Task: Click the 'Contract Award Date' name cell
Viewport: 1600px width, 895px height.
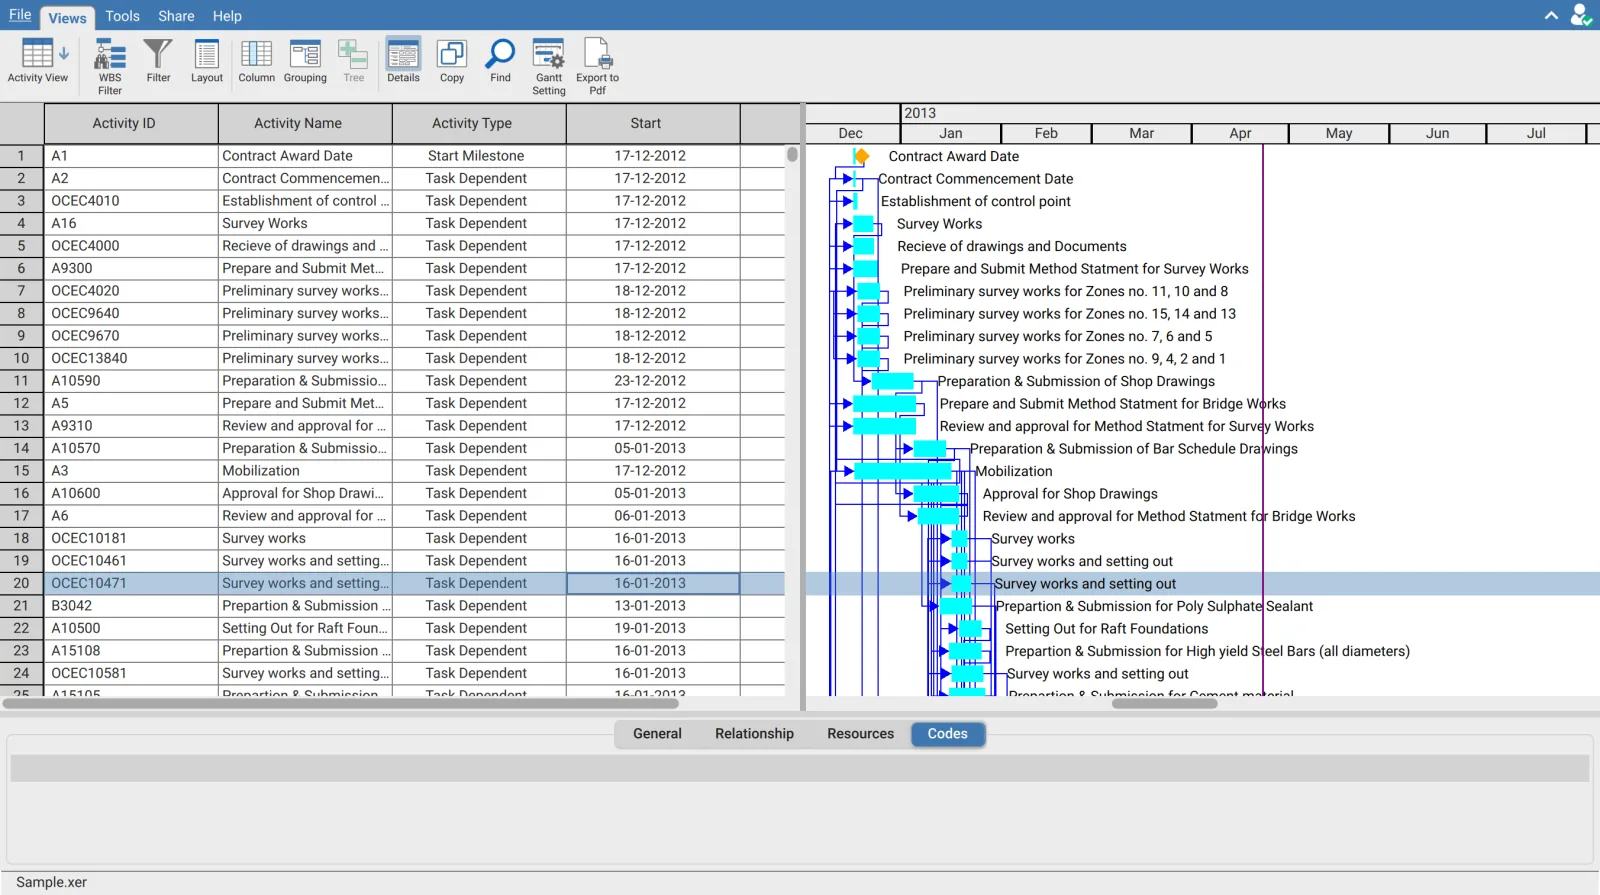Action: [x=305, y=156]
